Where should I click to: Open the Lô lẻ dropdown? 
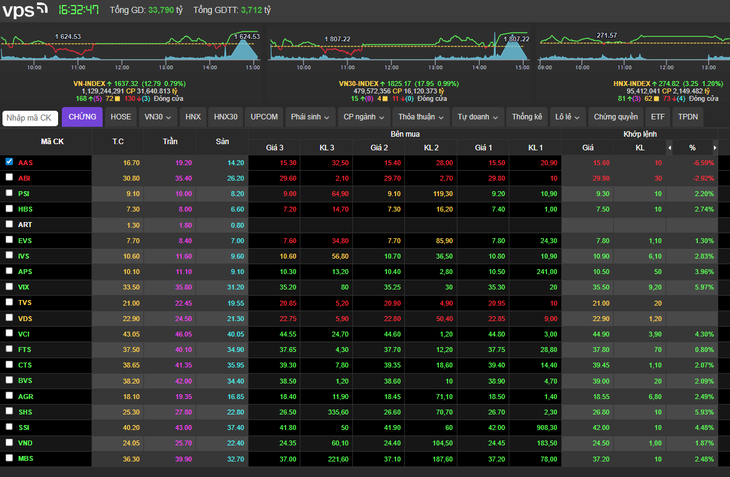567,117
